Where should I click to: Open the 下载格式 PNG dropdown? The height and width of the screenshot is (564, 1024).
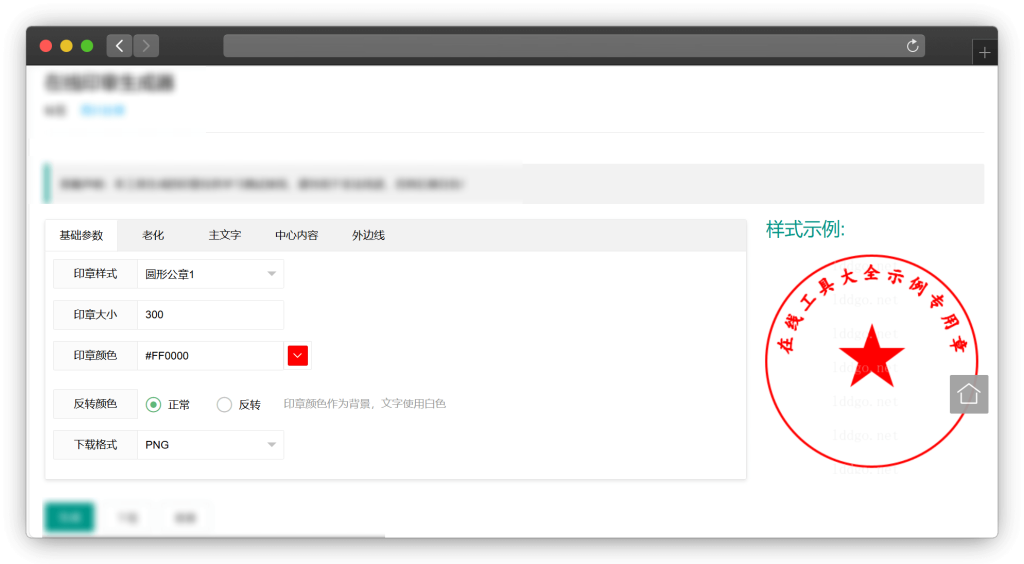[210, 445]
